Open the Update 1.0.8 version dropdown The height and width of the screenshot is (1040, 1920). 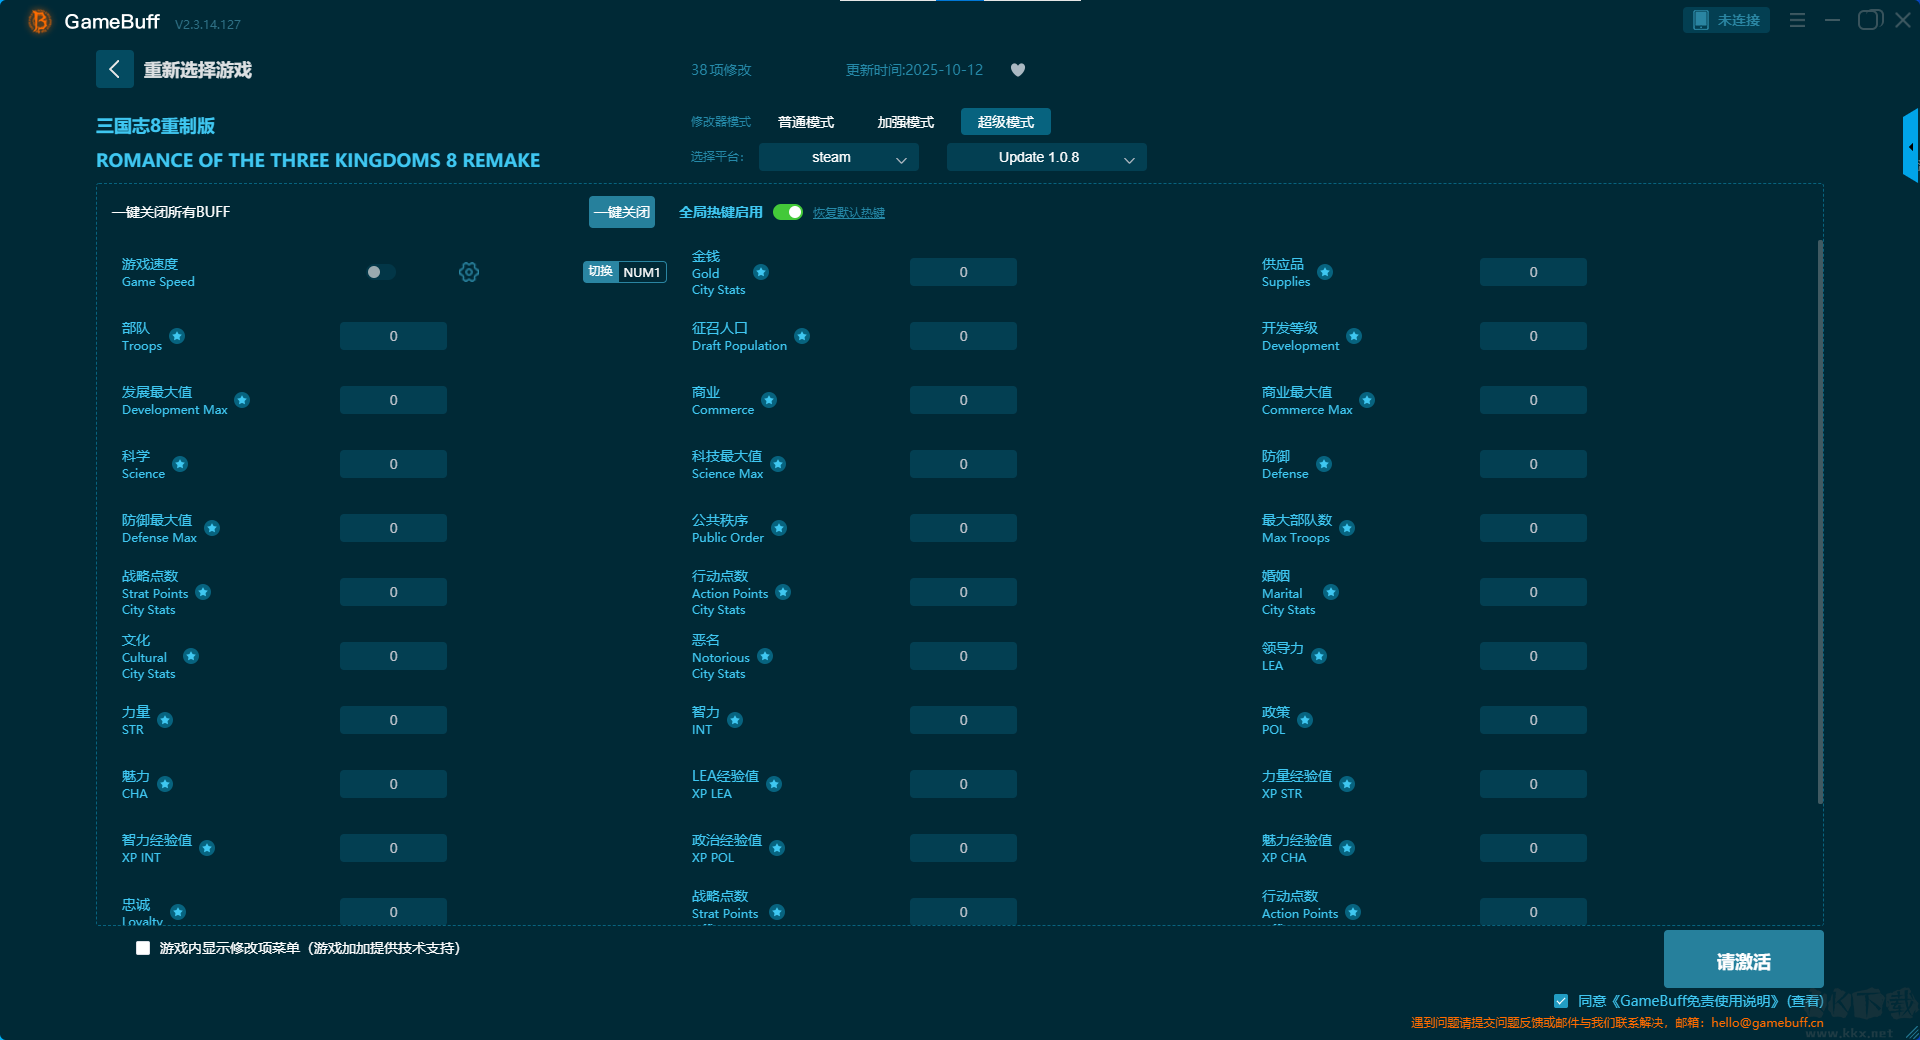click(x=1046, y=157)
